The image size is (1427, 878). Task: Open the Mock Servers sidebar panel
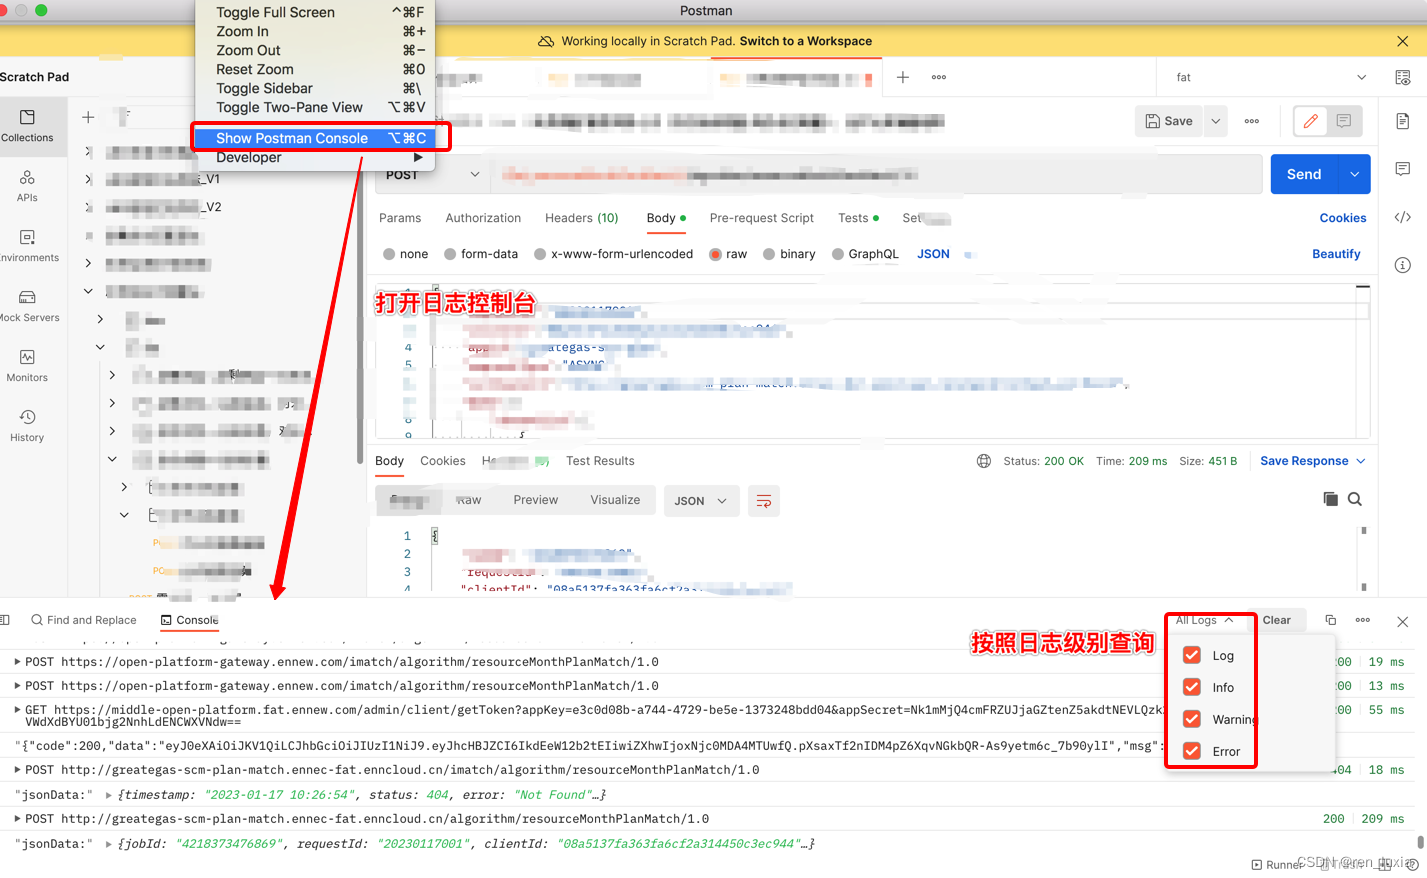pos(27,306)
